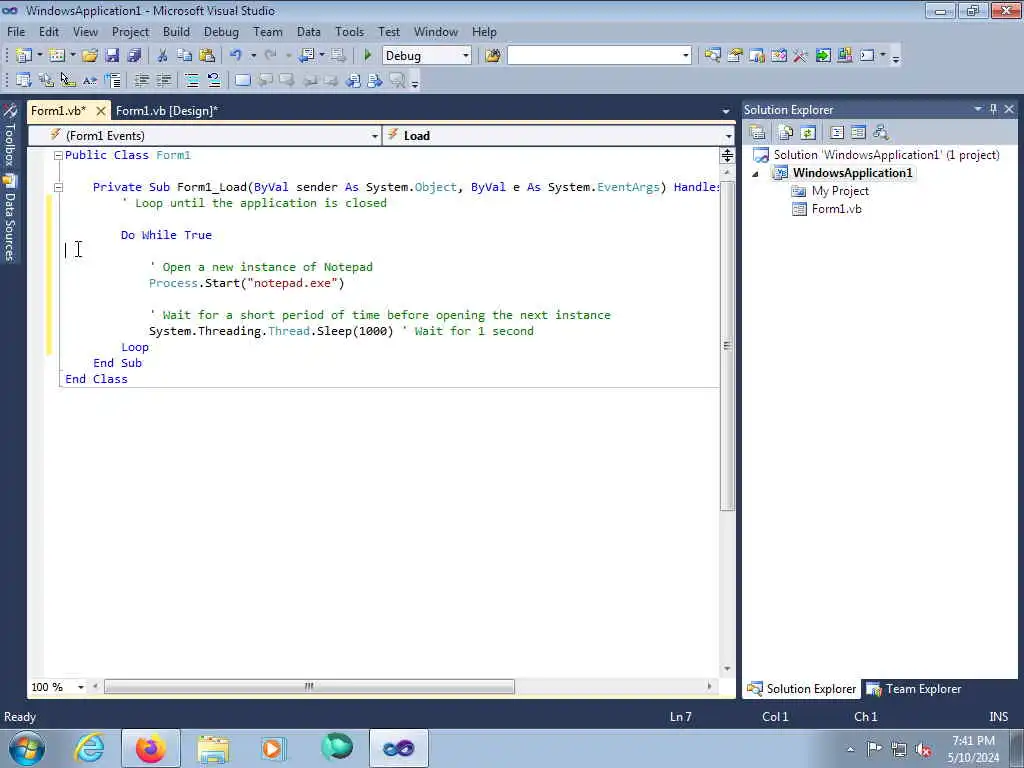Image resolution: width=1024 pixels, height=768 pixels.
Task: Click the Find text input field
Action: point(594,56)
